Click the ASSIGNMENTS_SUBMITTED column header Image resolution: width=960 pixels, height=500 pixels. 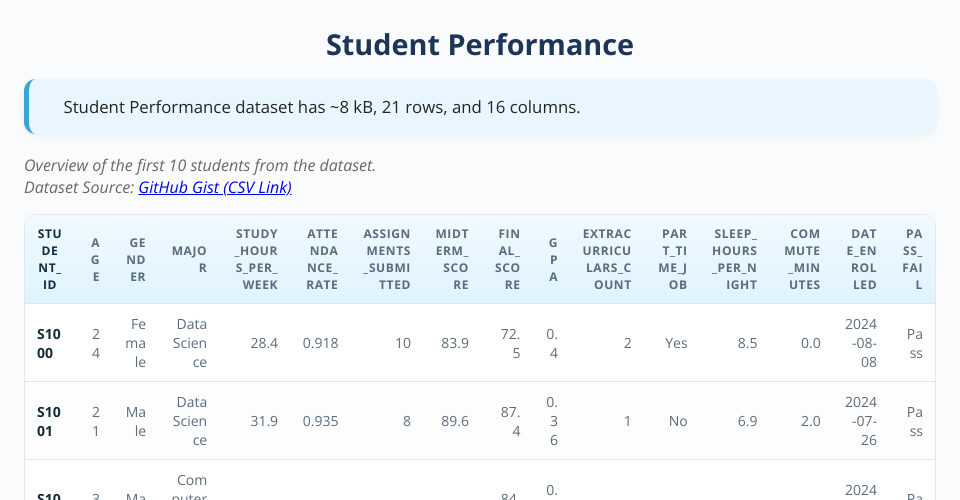[x=386, y=259]
